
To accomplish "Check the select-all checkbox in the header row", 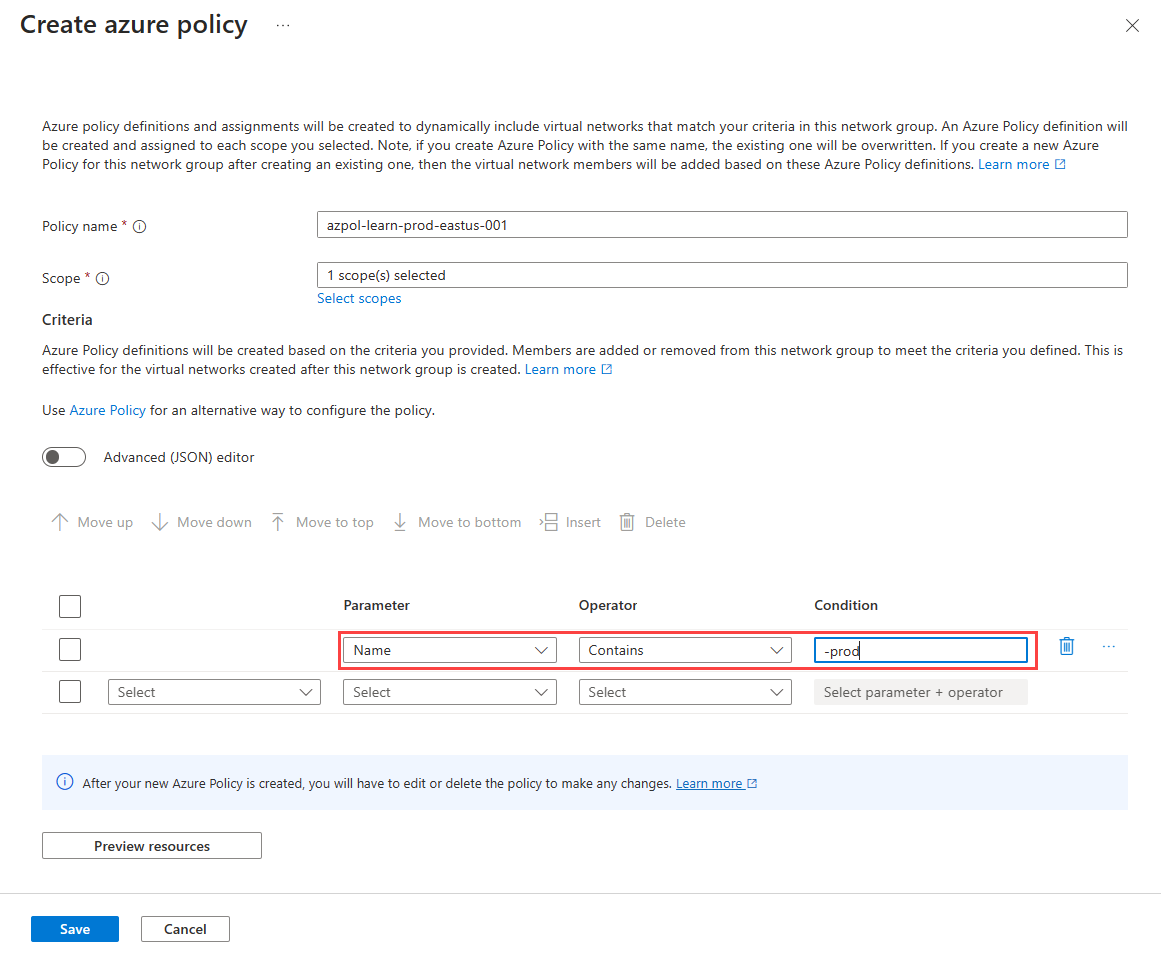I will (x=70, y=606).
